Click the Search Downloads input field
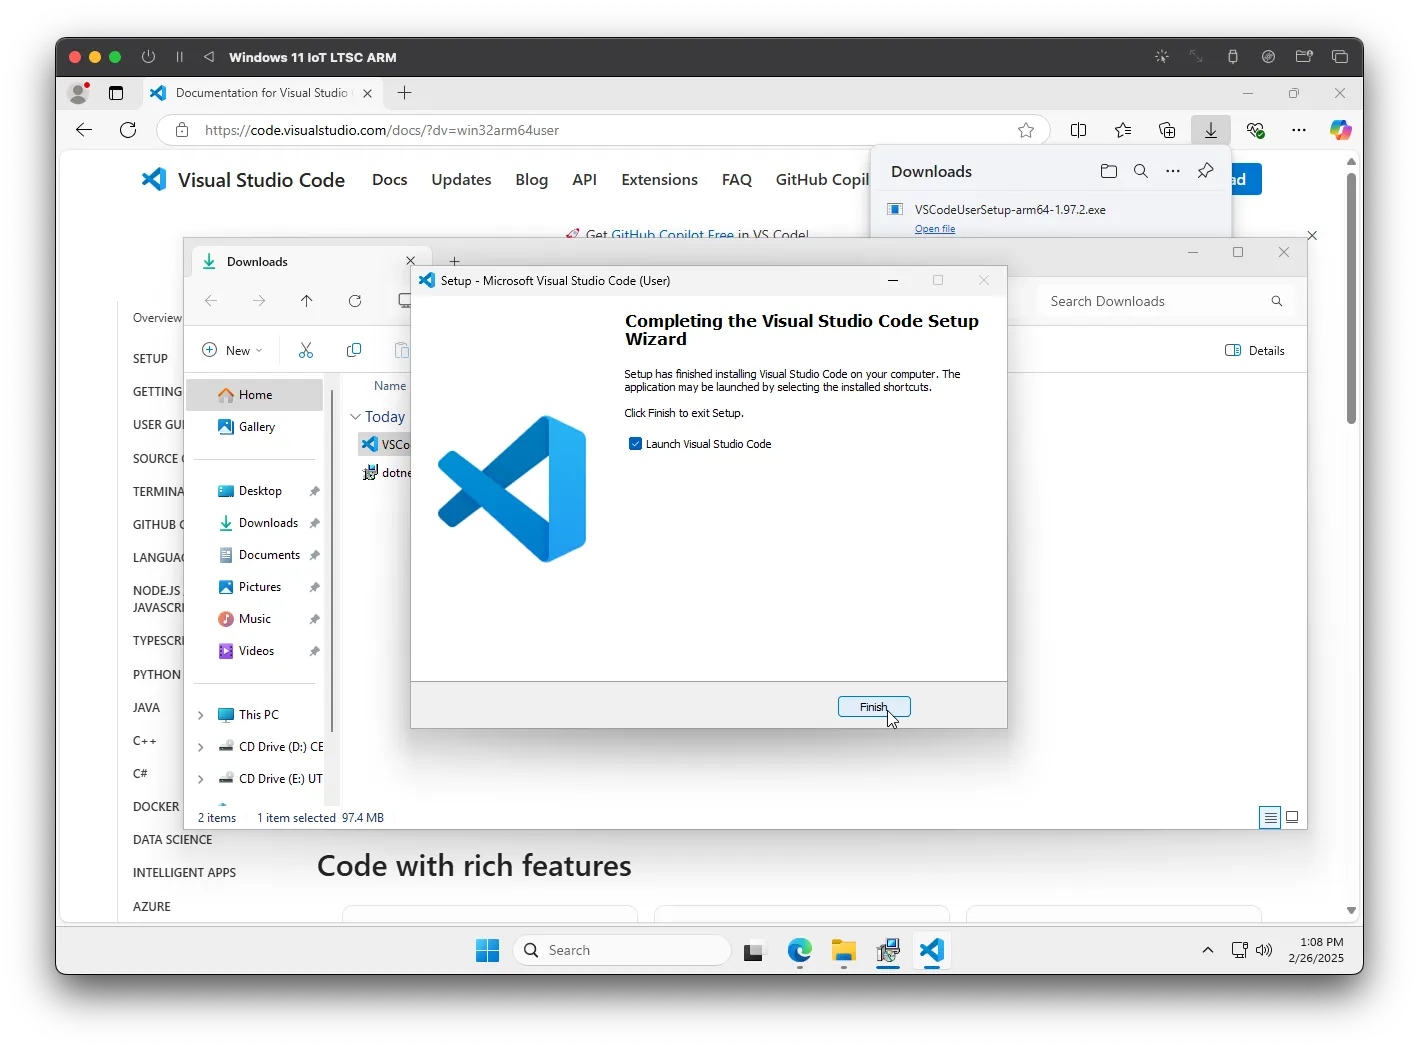The width and height of the screenshot is (1419, 1048). pos(1155,301)
